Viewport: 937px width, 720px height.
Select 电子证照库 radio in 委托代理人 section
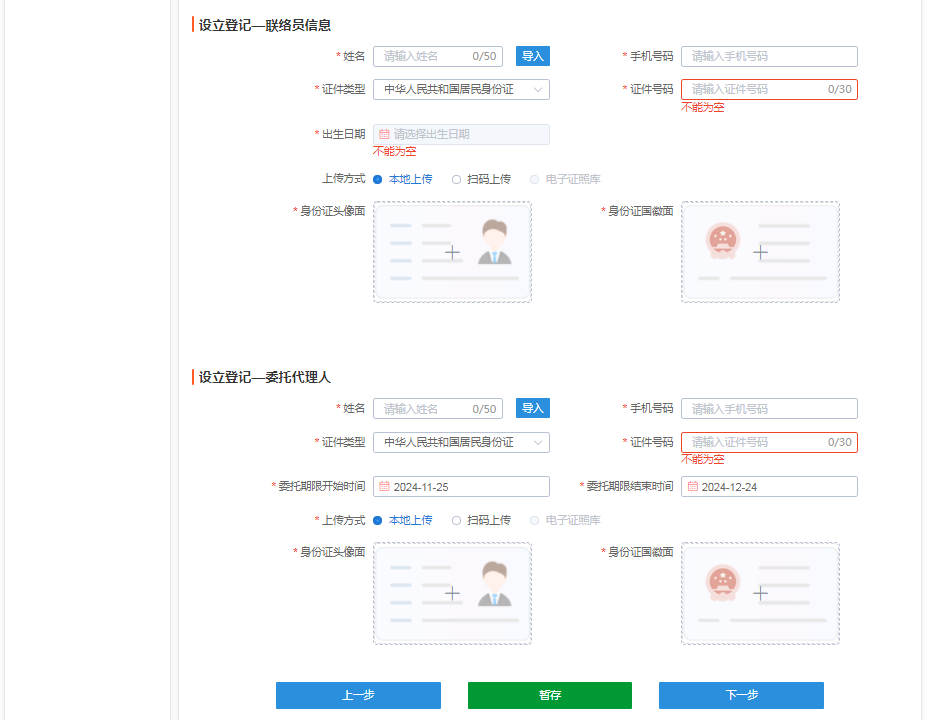point(535,520)
